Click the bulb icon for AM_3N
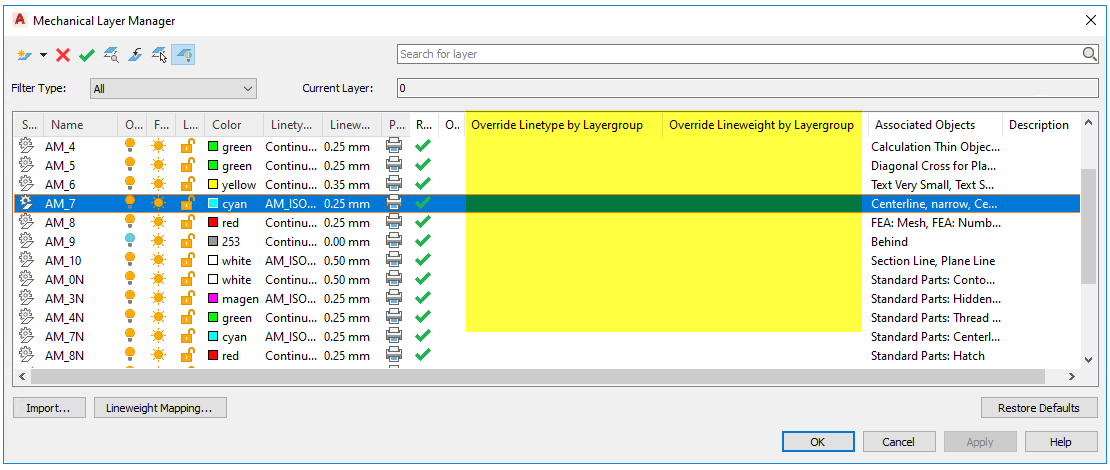Screen dimensions: 1110x470 (130, 298)
